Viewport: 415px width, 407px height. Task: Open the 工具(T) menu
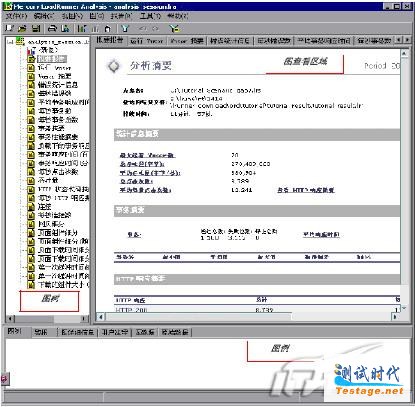150,16
